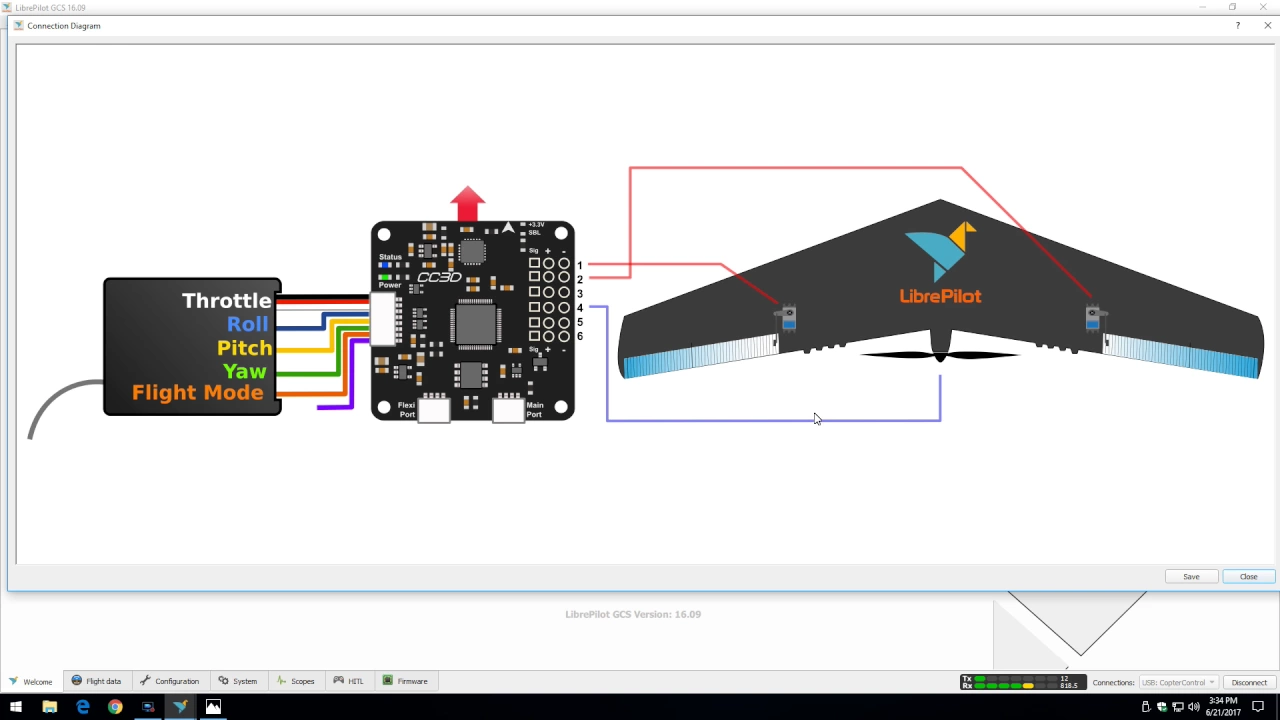Viewport: 1280px width, 720px height.
Task: Open the Scopes tab
Action: (x=296, y=681)
